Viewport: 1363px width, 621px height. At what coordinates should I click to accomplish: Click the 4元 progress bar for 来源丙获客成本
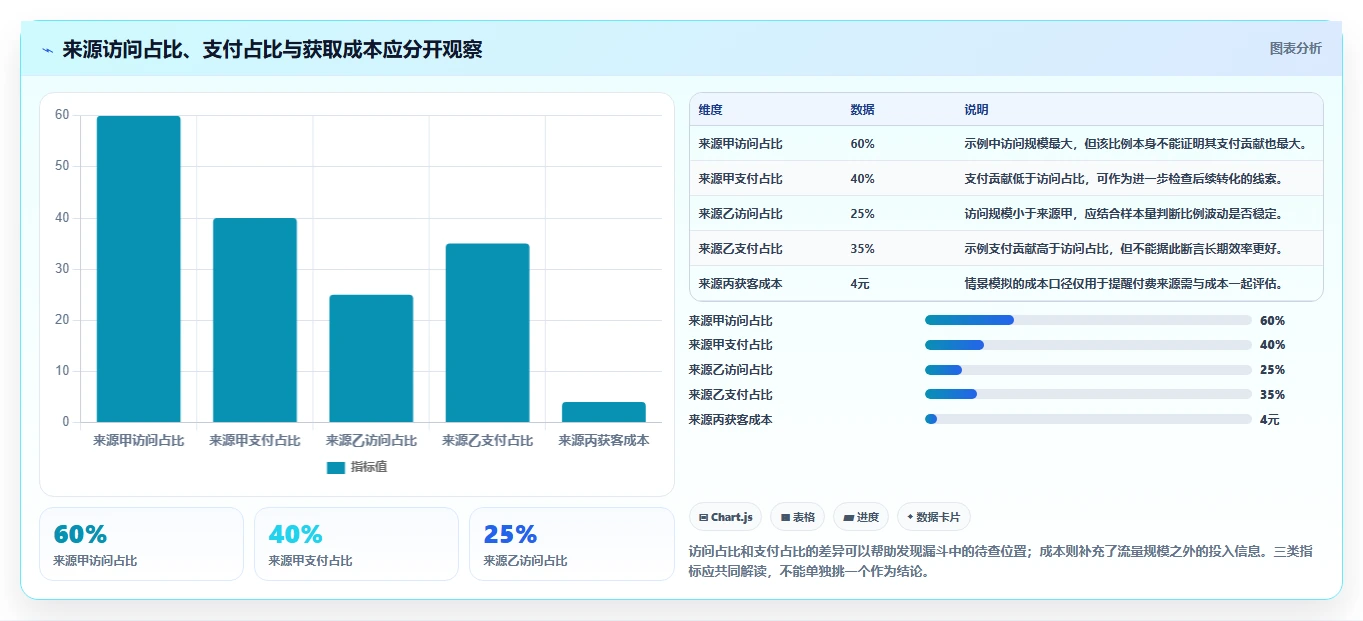pyautogui.click(x=1088, y=419)
